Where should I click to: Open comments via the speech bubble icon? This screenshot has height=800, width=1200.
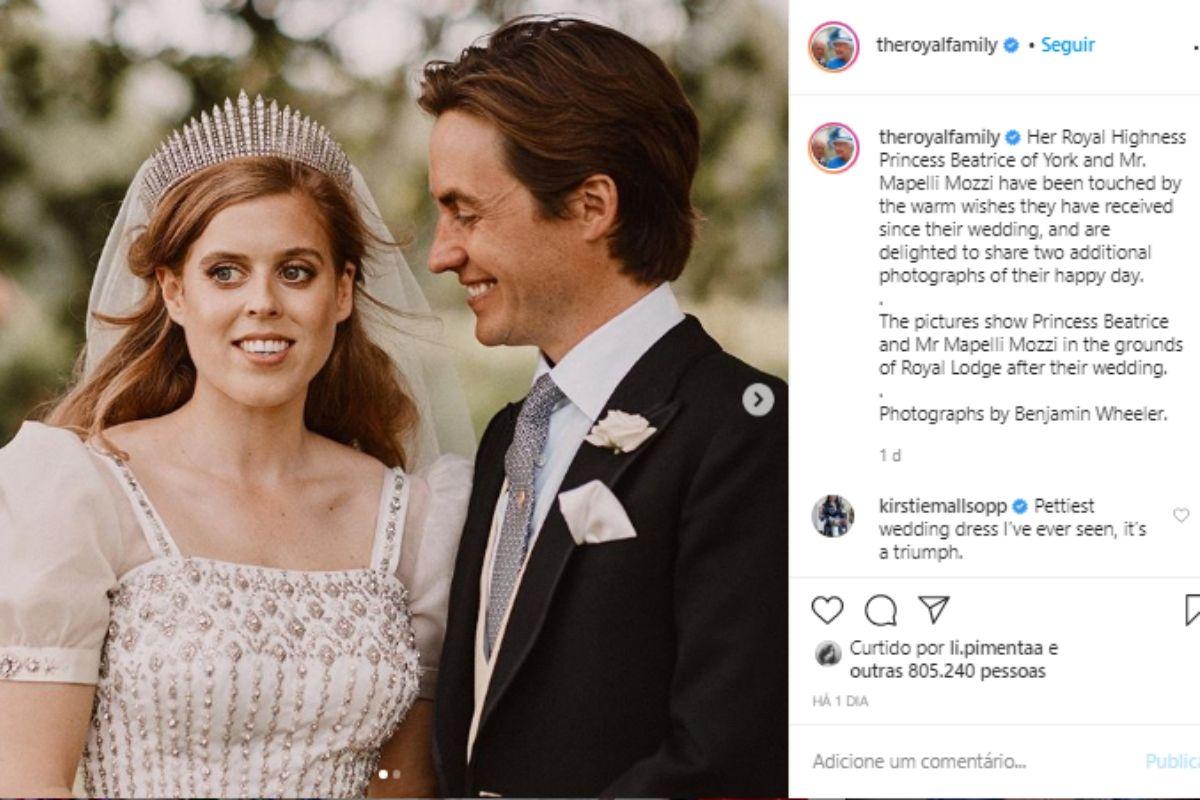[x=881, y=610]
